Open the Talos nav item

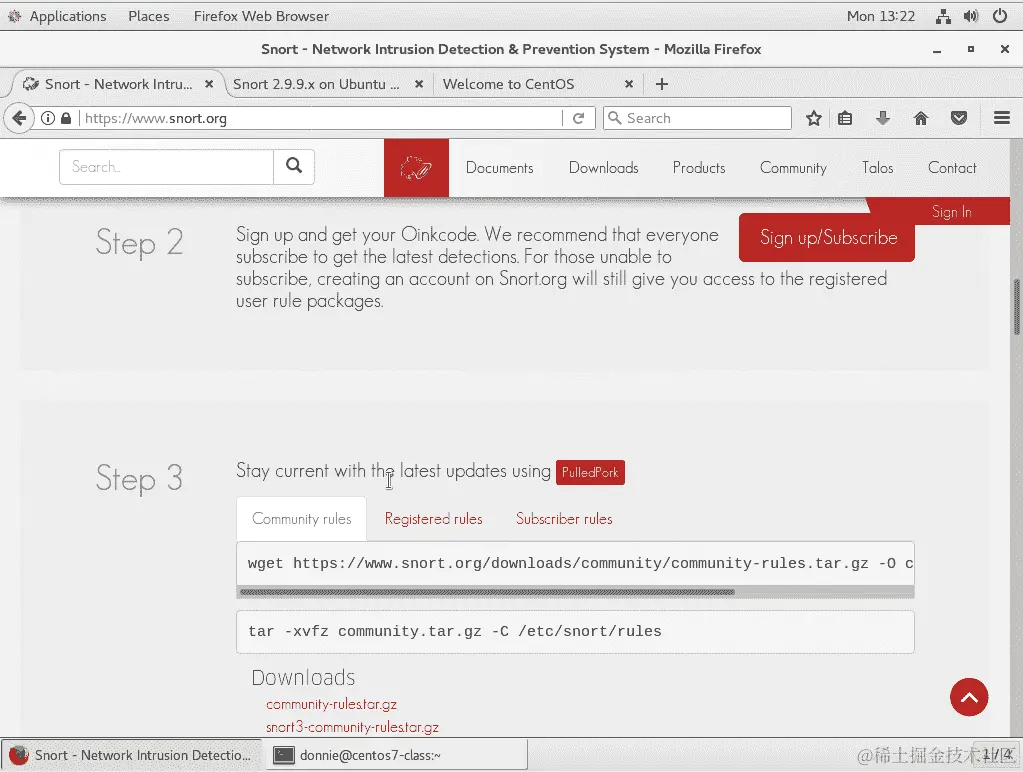tap(878, 168)
